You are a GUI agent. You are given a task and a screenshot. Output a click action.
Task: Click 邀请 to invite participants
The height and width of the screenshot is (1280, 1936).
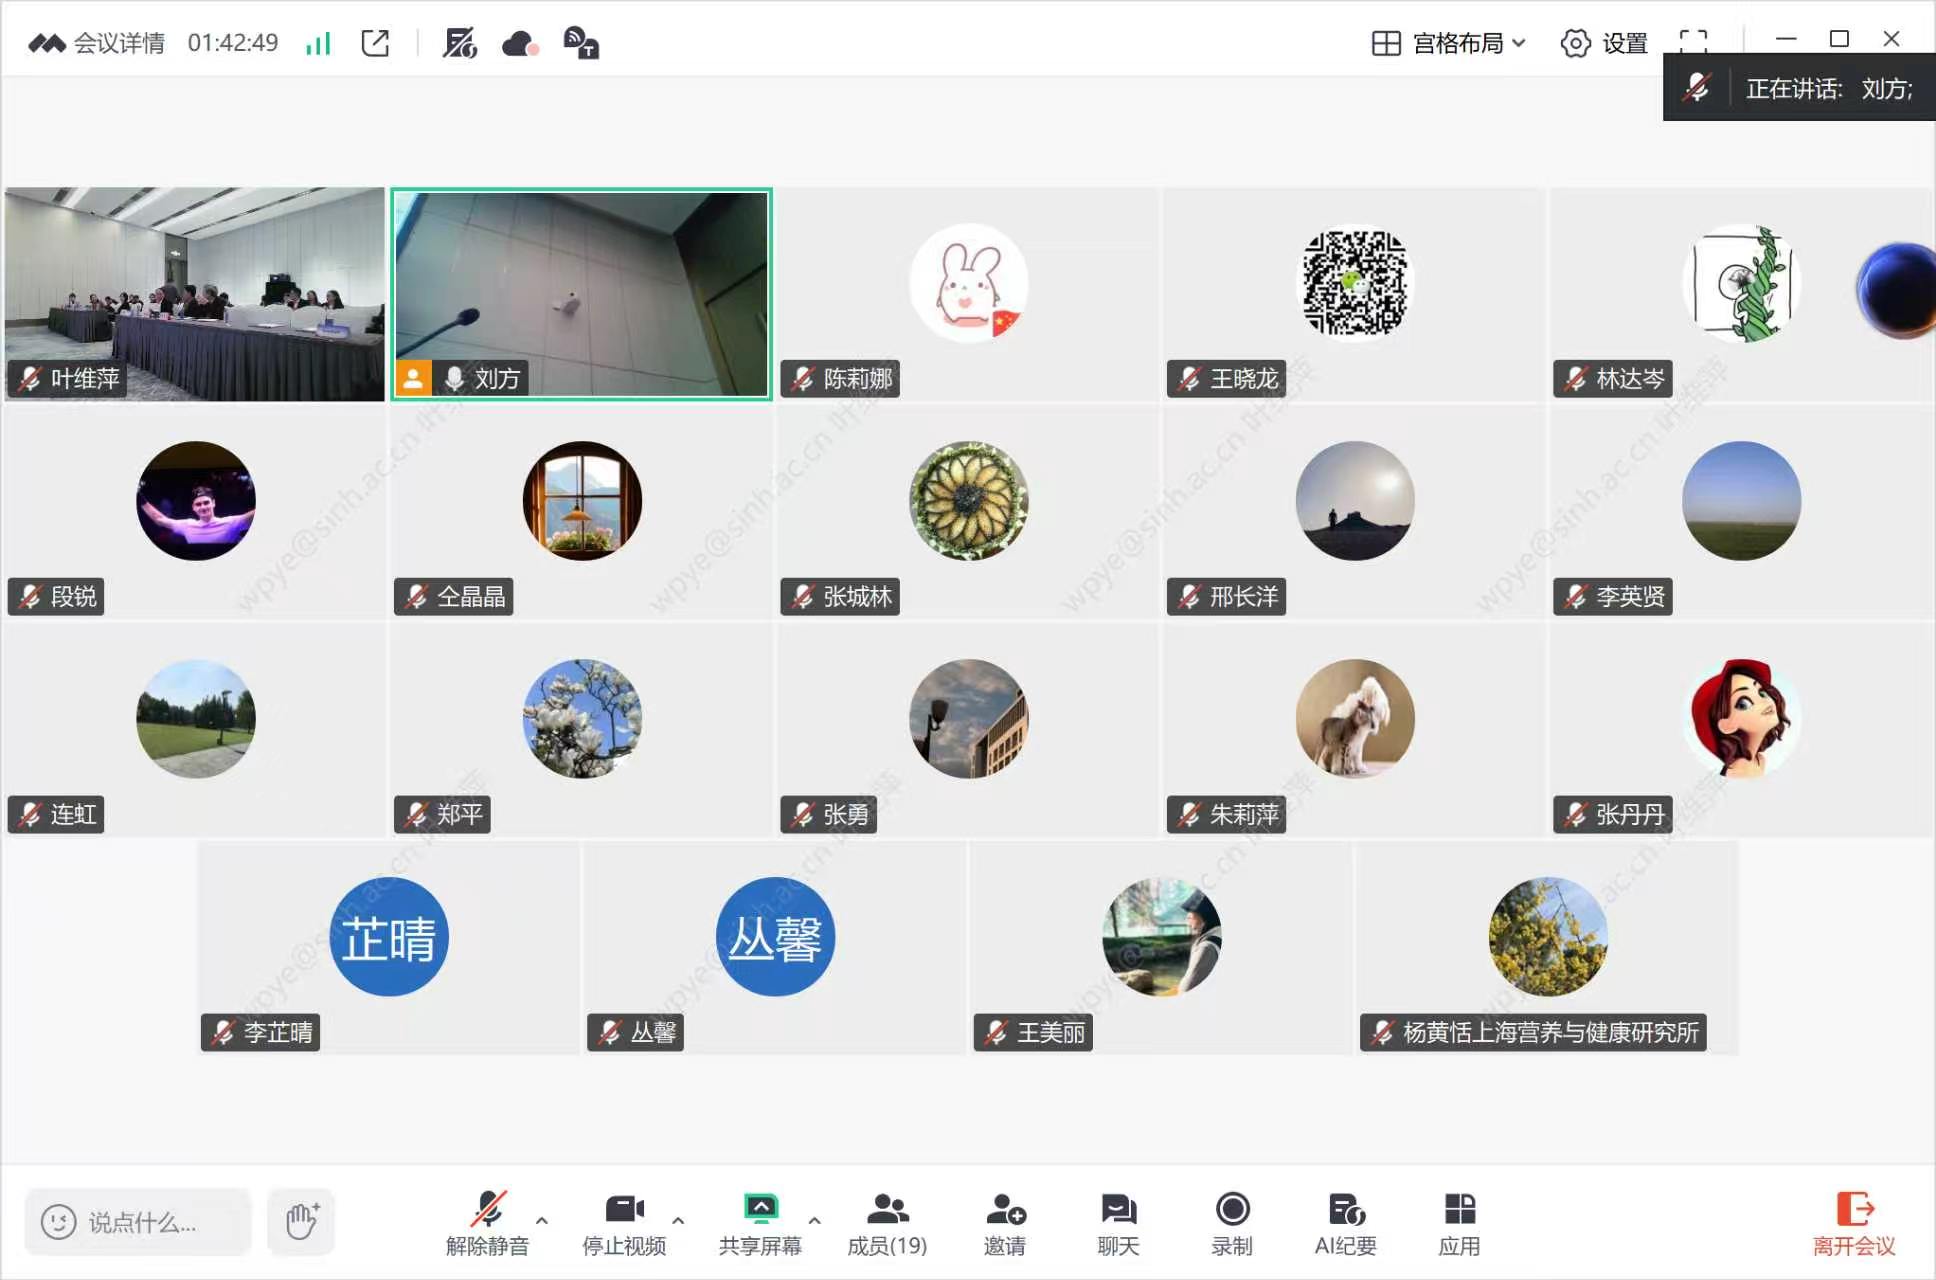click(1005, 1223)
